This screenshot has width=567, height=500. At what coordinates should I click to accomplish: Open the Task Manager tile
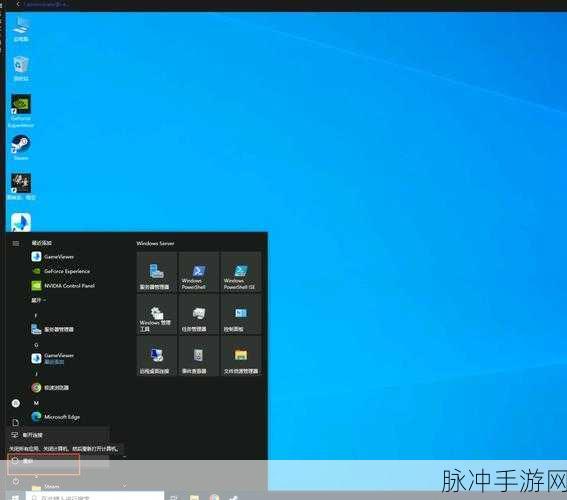click(x=199, y=314)
